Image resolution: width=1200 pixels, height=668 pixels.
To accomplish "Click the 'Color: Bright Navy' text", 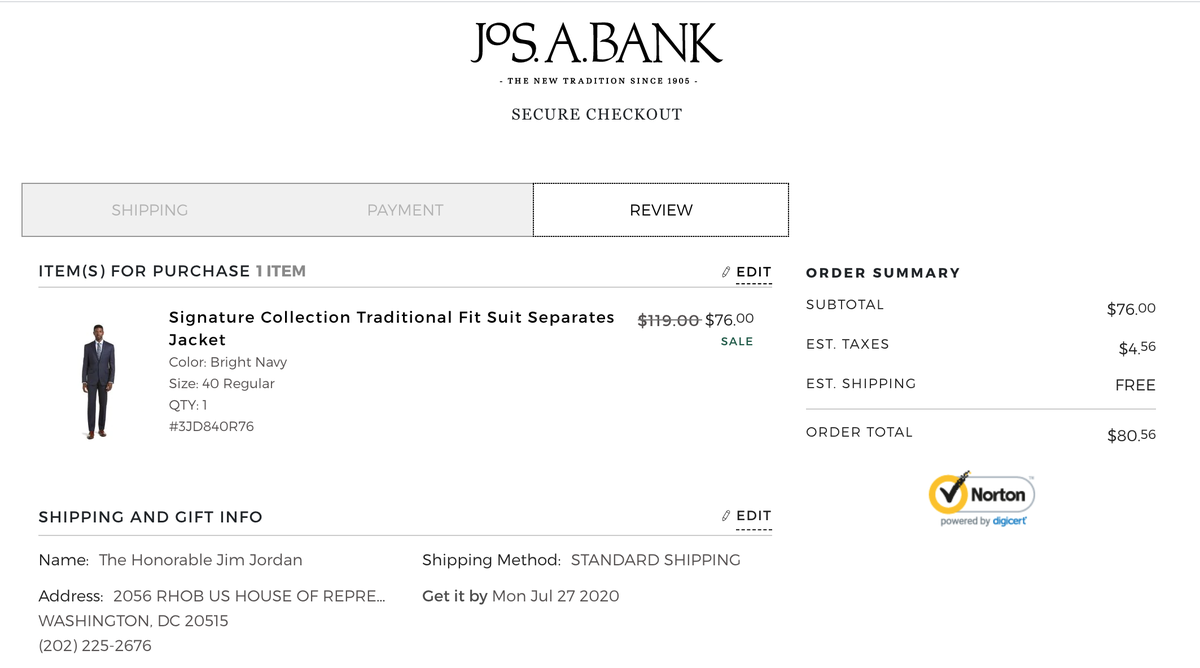I will (228, 362).
